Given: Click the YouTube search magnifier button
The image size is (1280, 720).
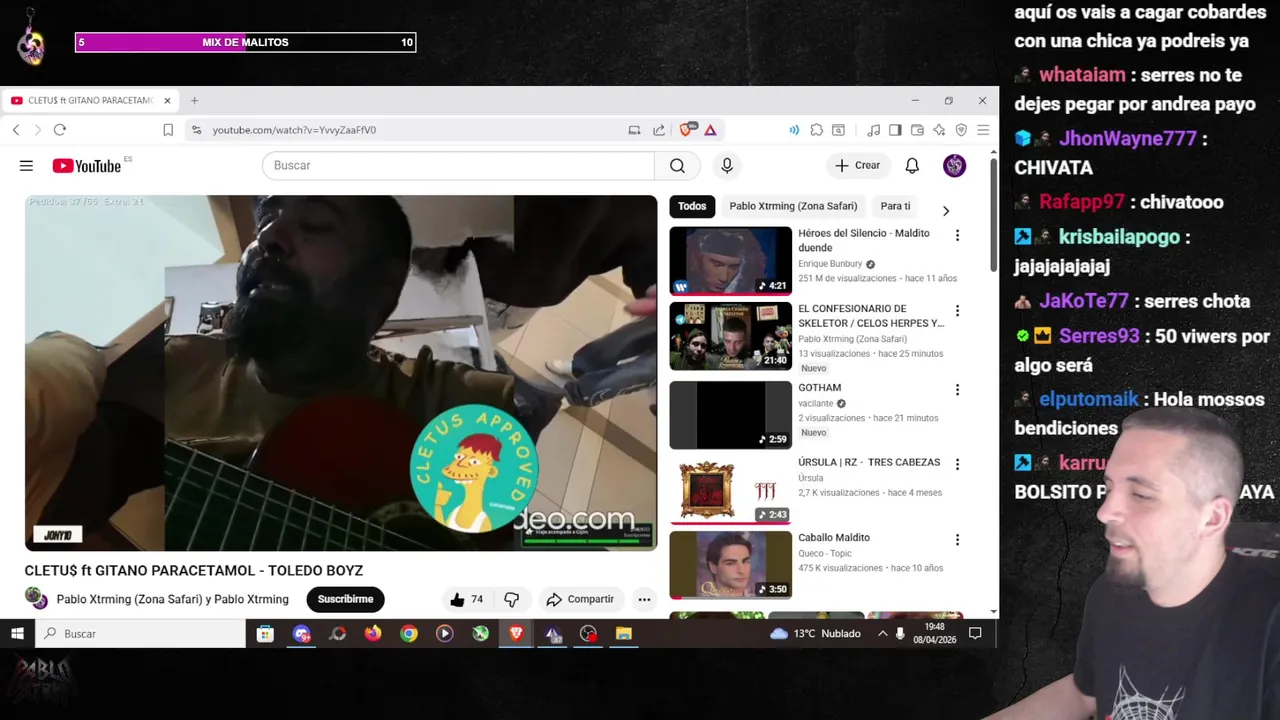Looking at the screenshot, I should tap(677, 166).
